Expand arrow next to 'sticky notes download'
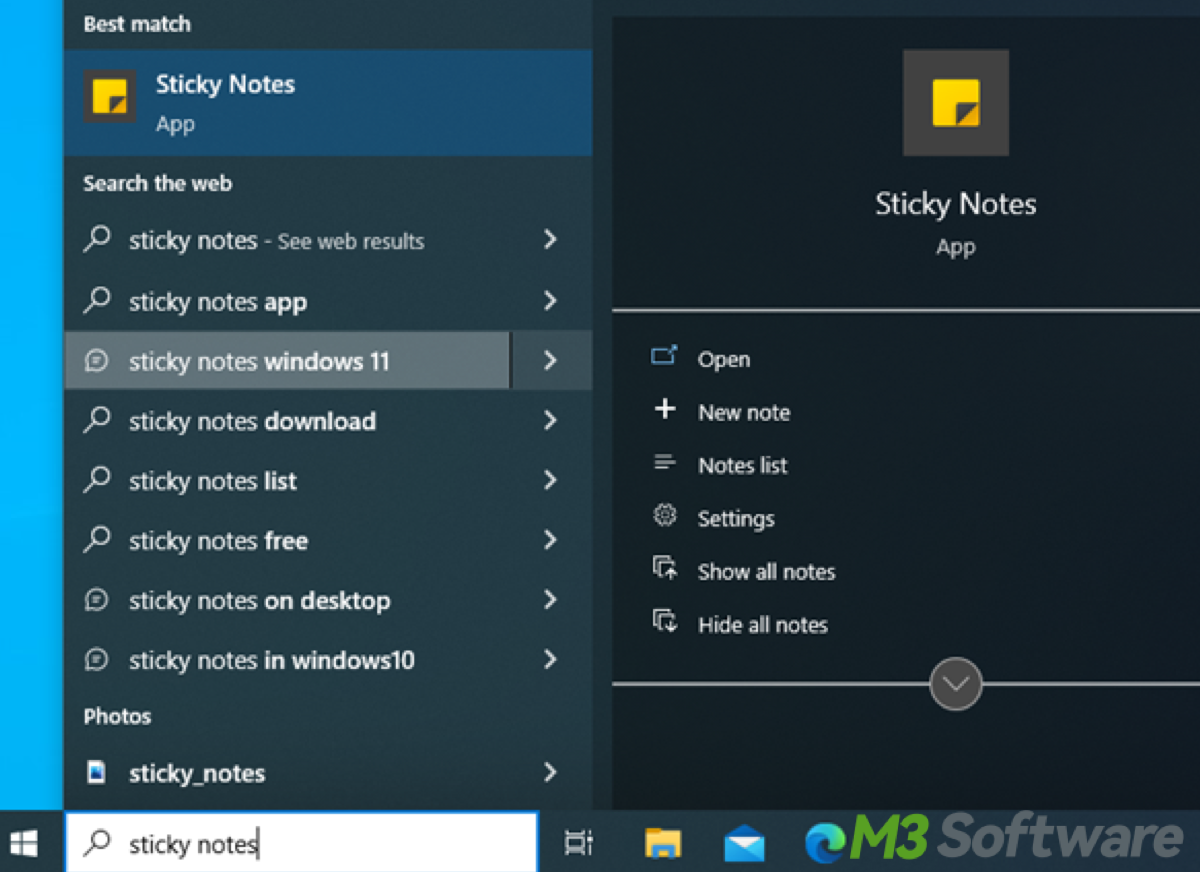This screenshot has height=872, width=1200. [550, 421]
